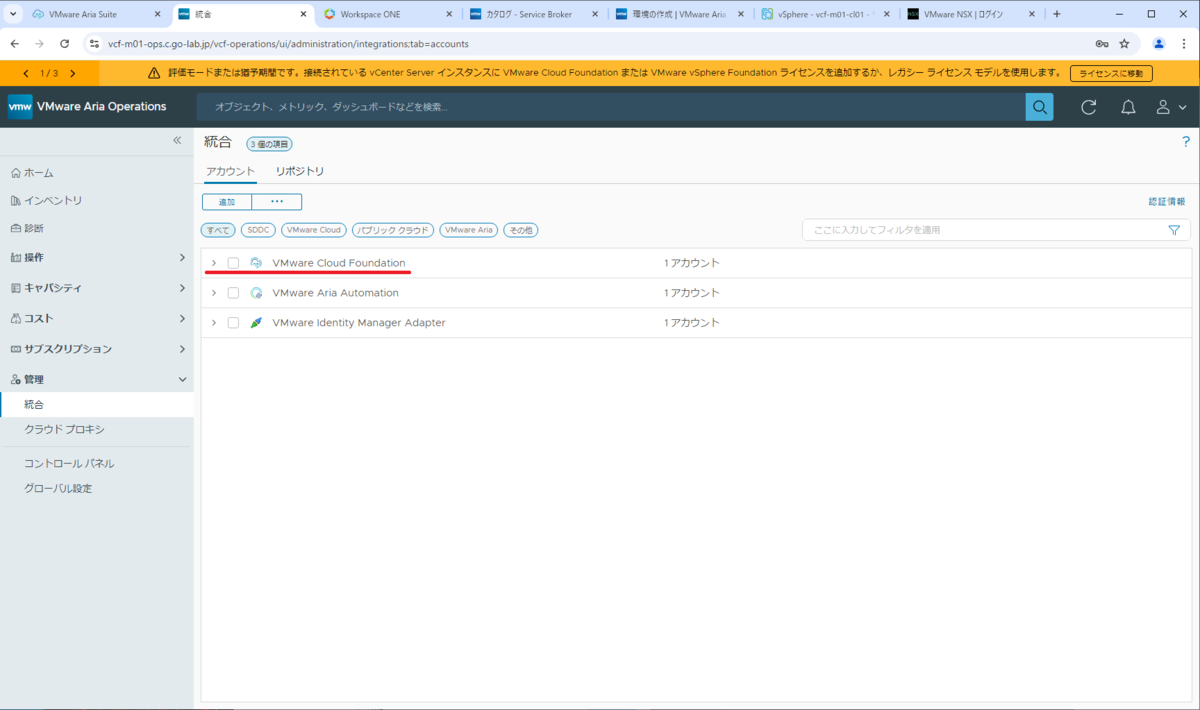Viewport: 1200px width, 710px height.
Task: Select the すべて filter chip
Action: (x=218, y=230)
